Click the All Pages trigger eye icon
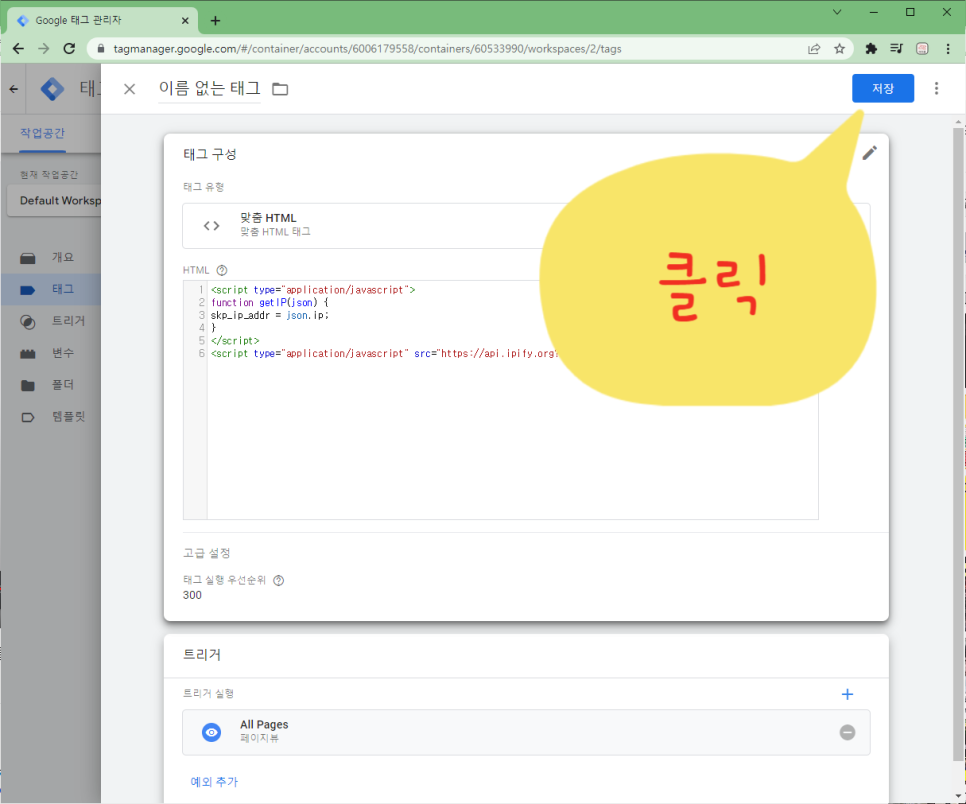966x804 pixels. click(x=211, y=732)
